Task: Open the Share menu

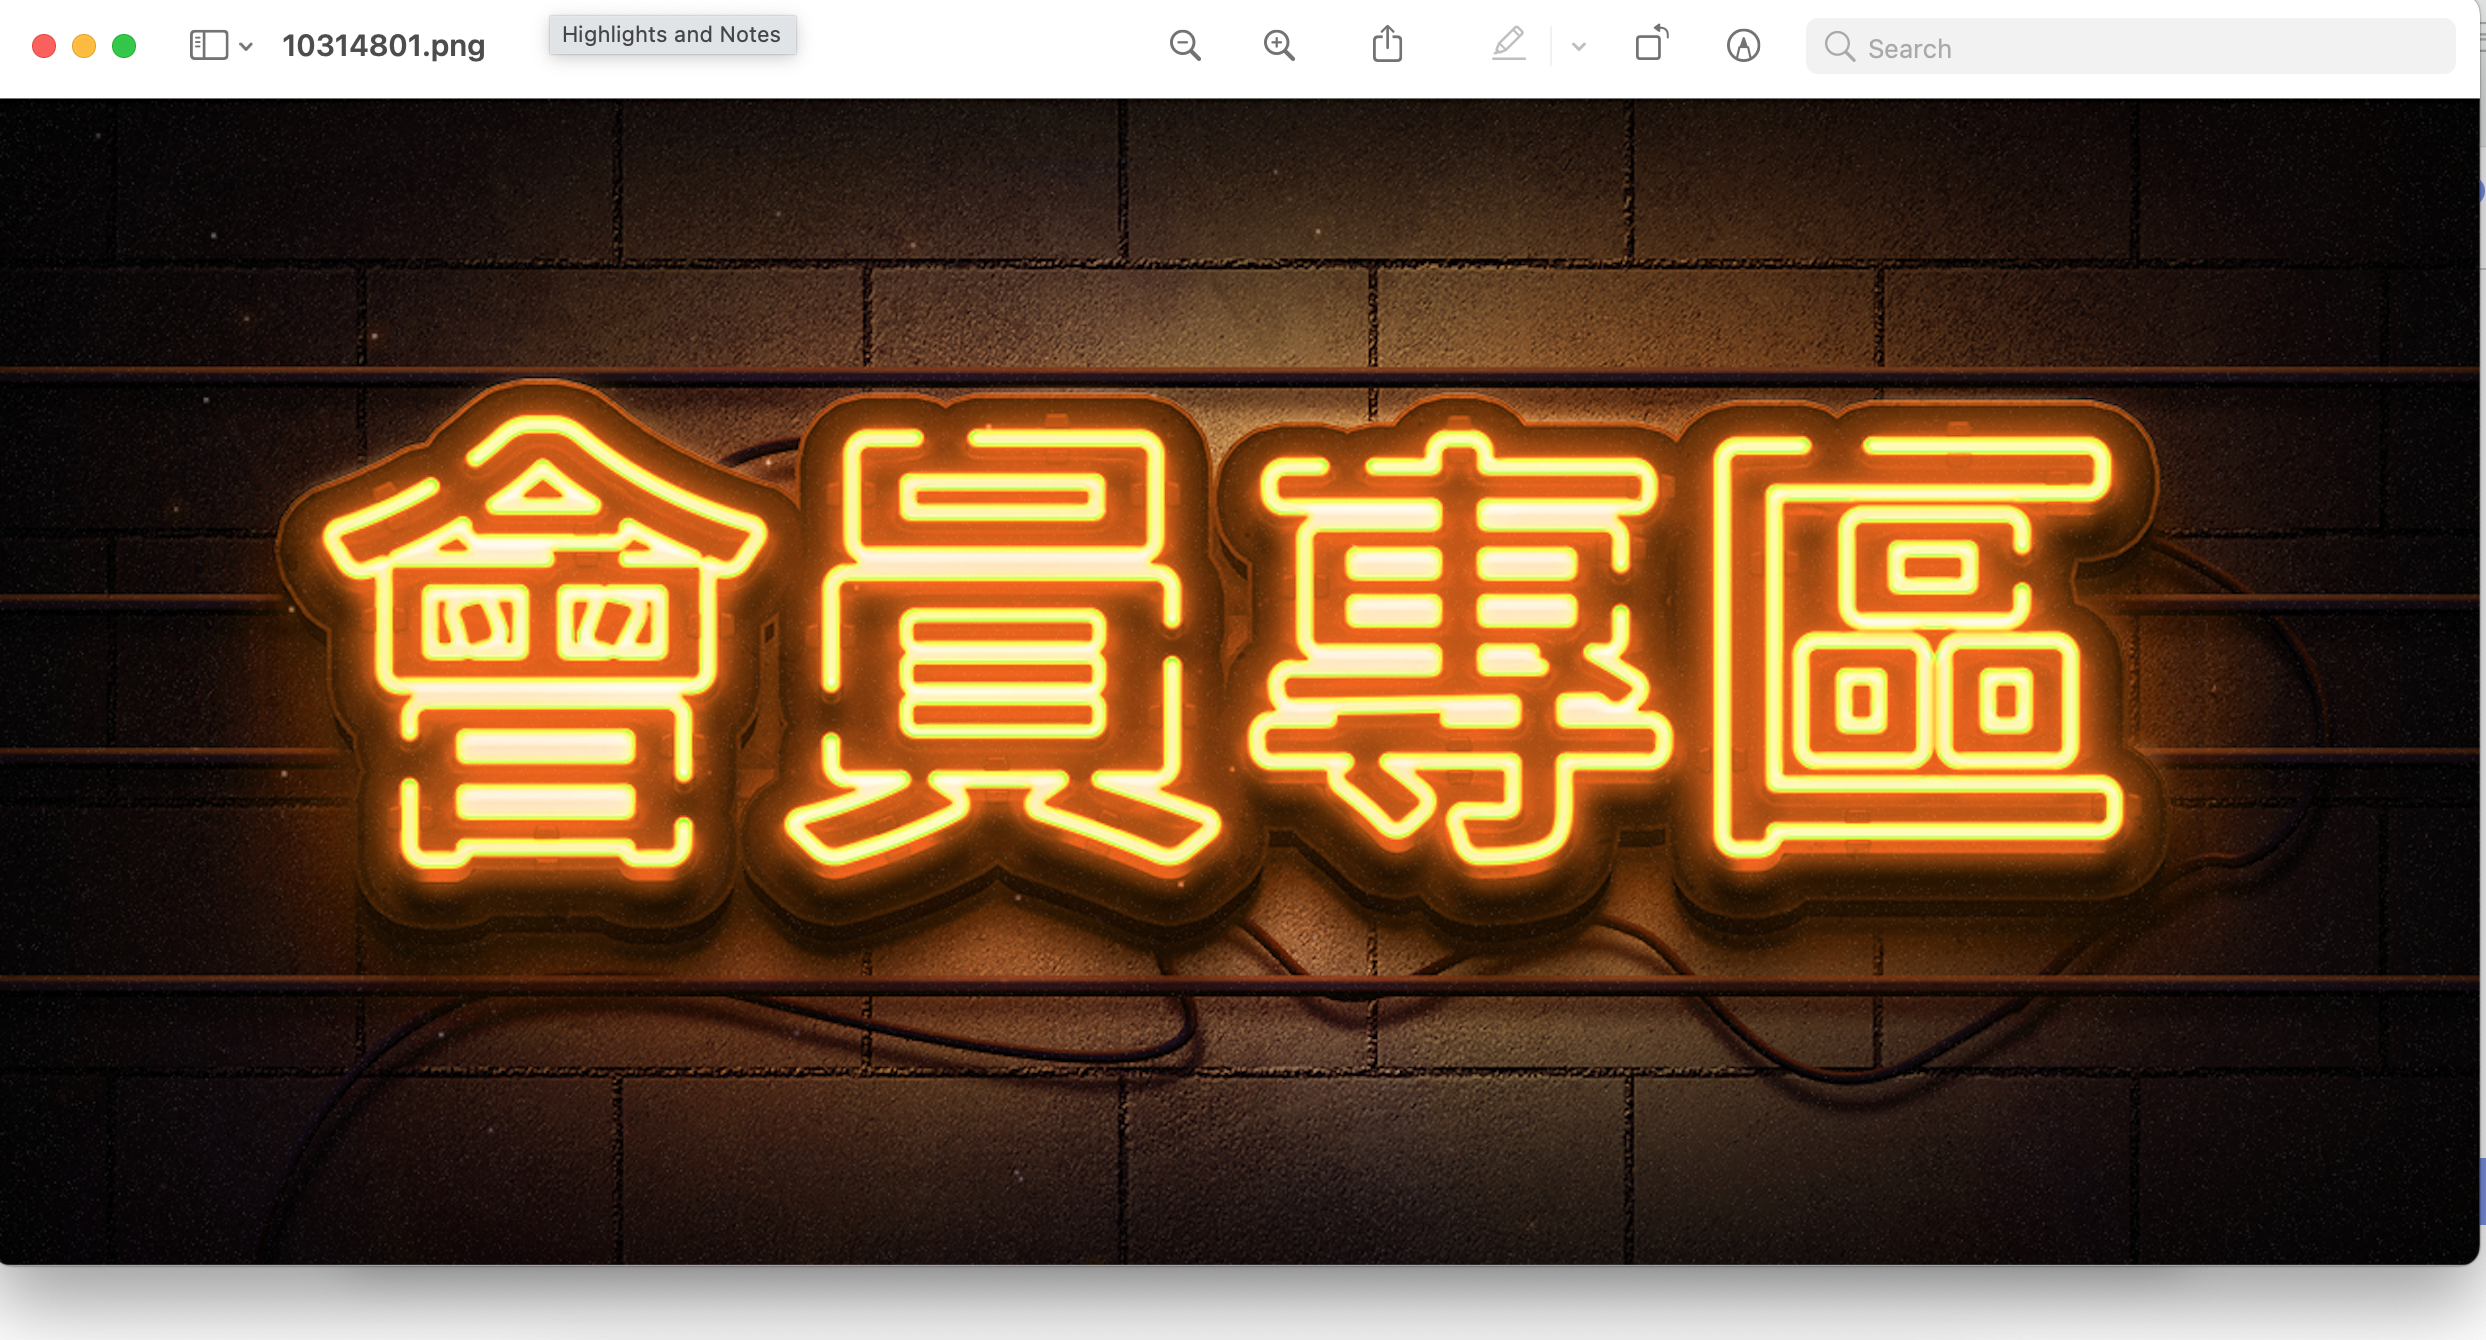Action: coord(1387,45)
